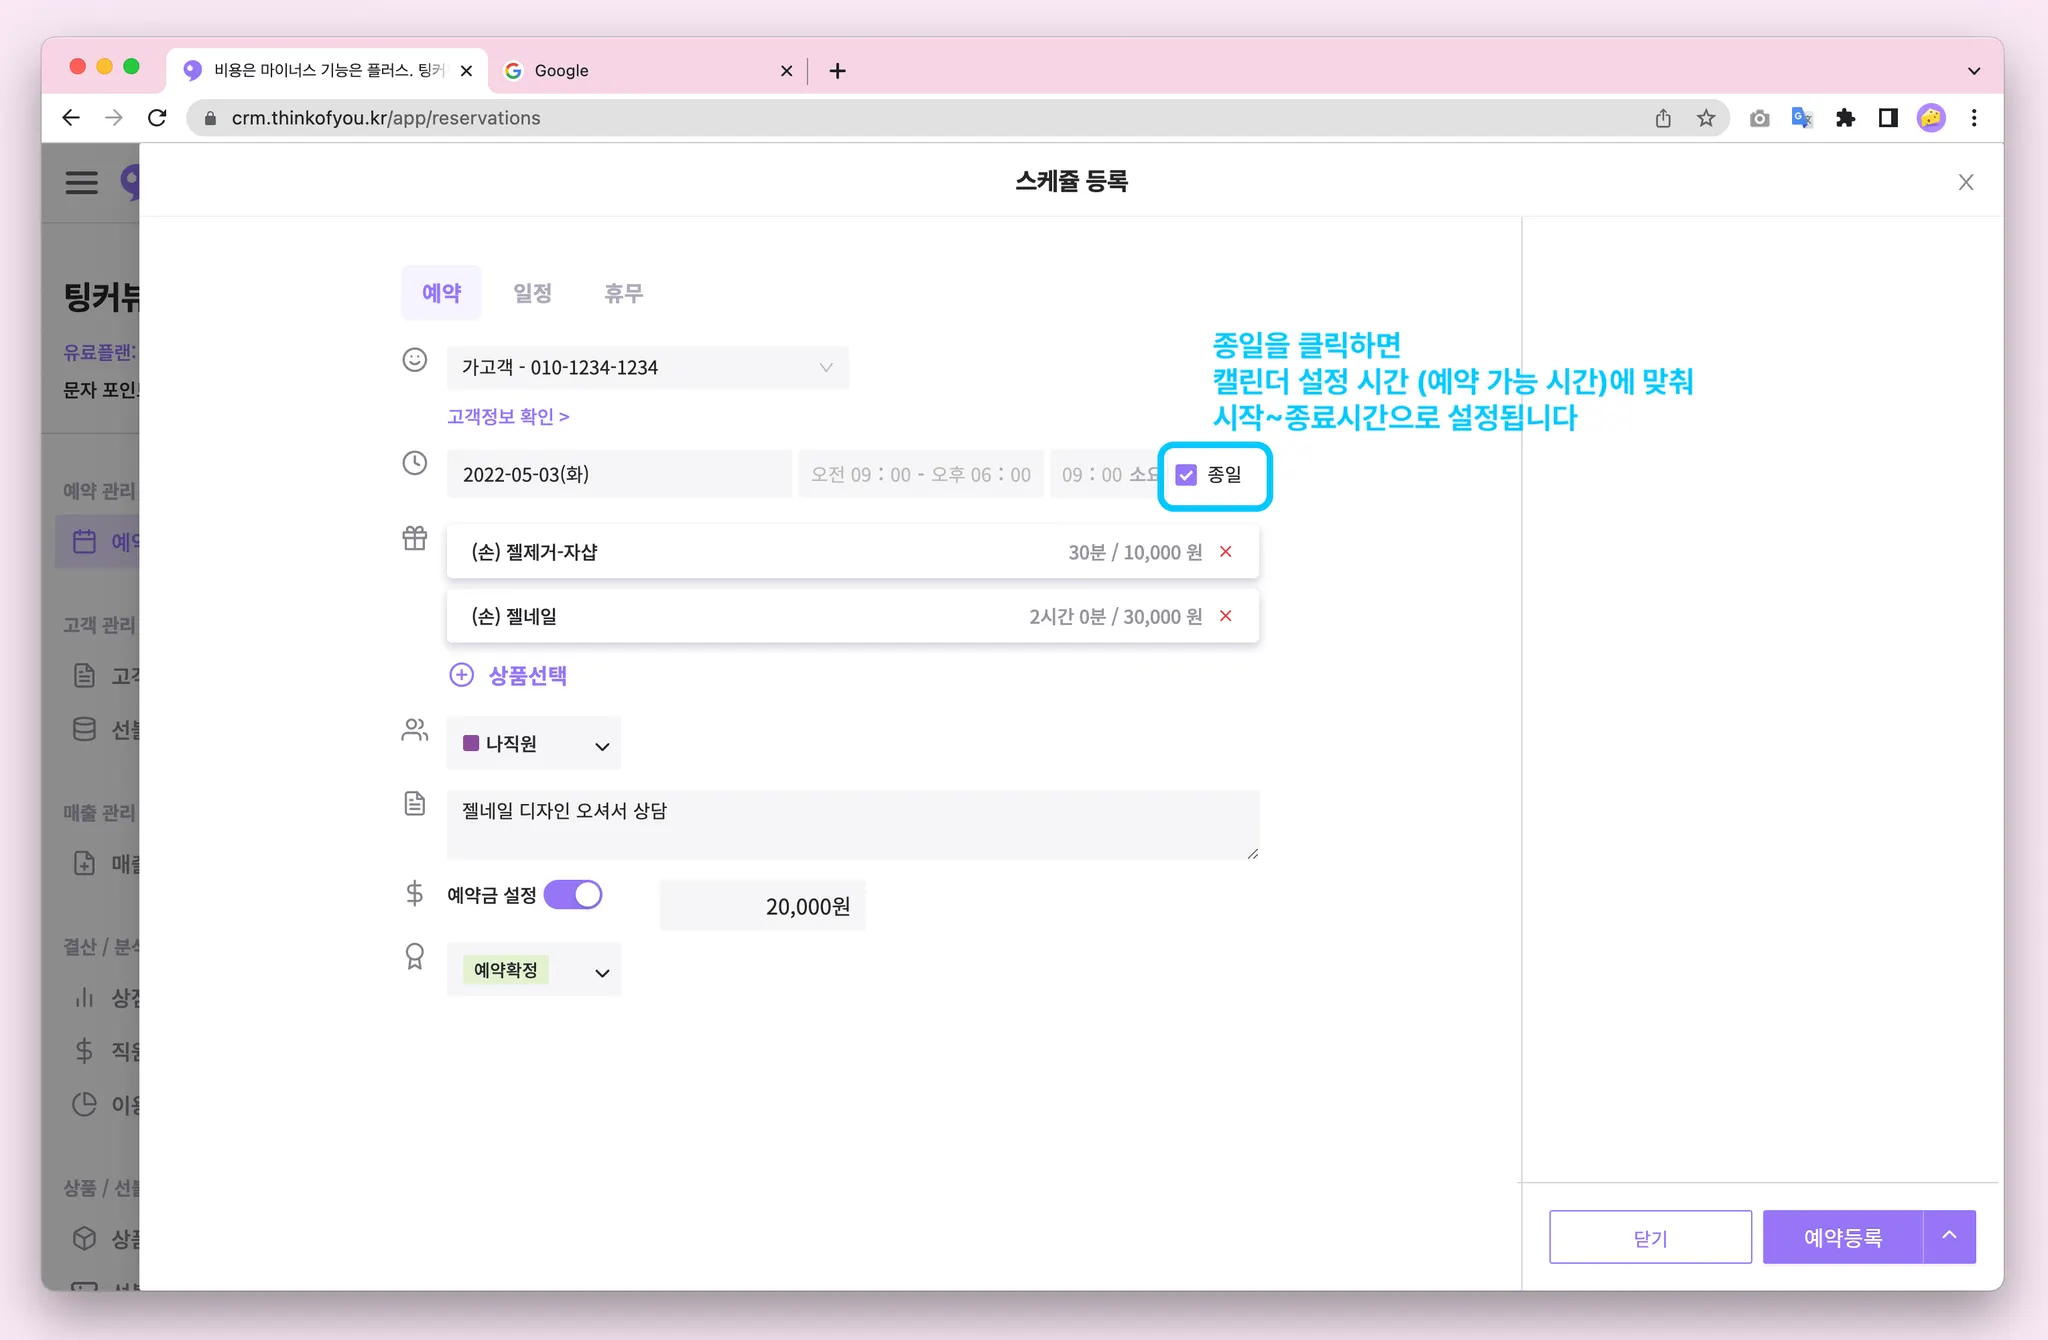
Task: Reload the page with refresh icon
Action: click(x=157, y=118)
